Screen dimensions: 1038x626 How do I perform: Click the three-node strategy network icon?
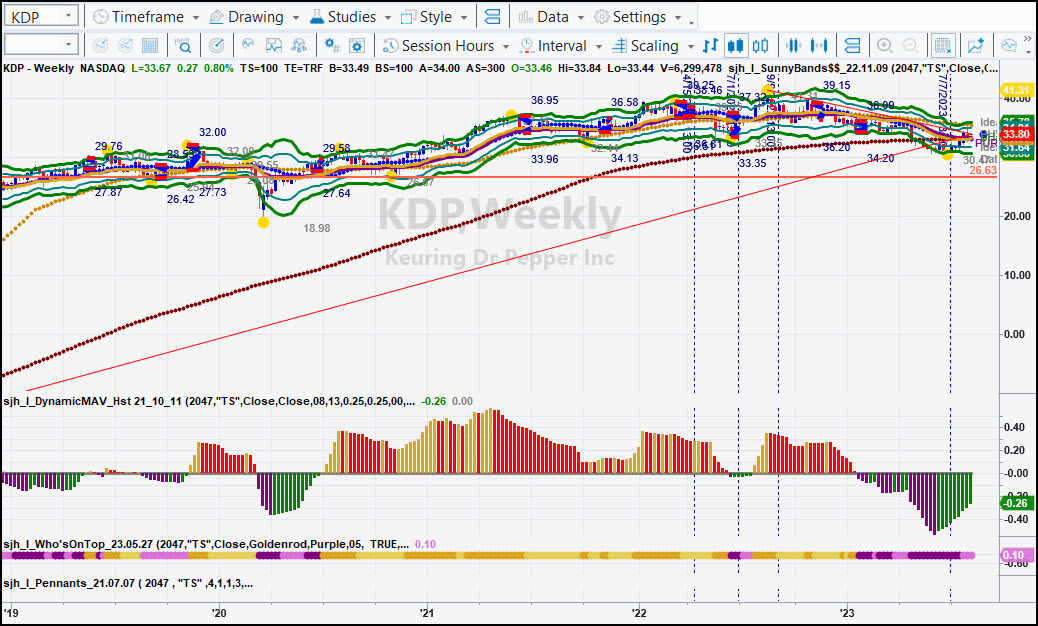[x=299, y=46]
